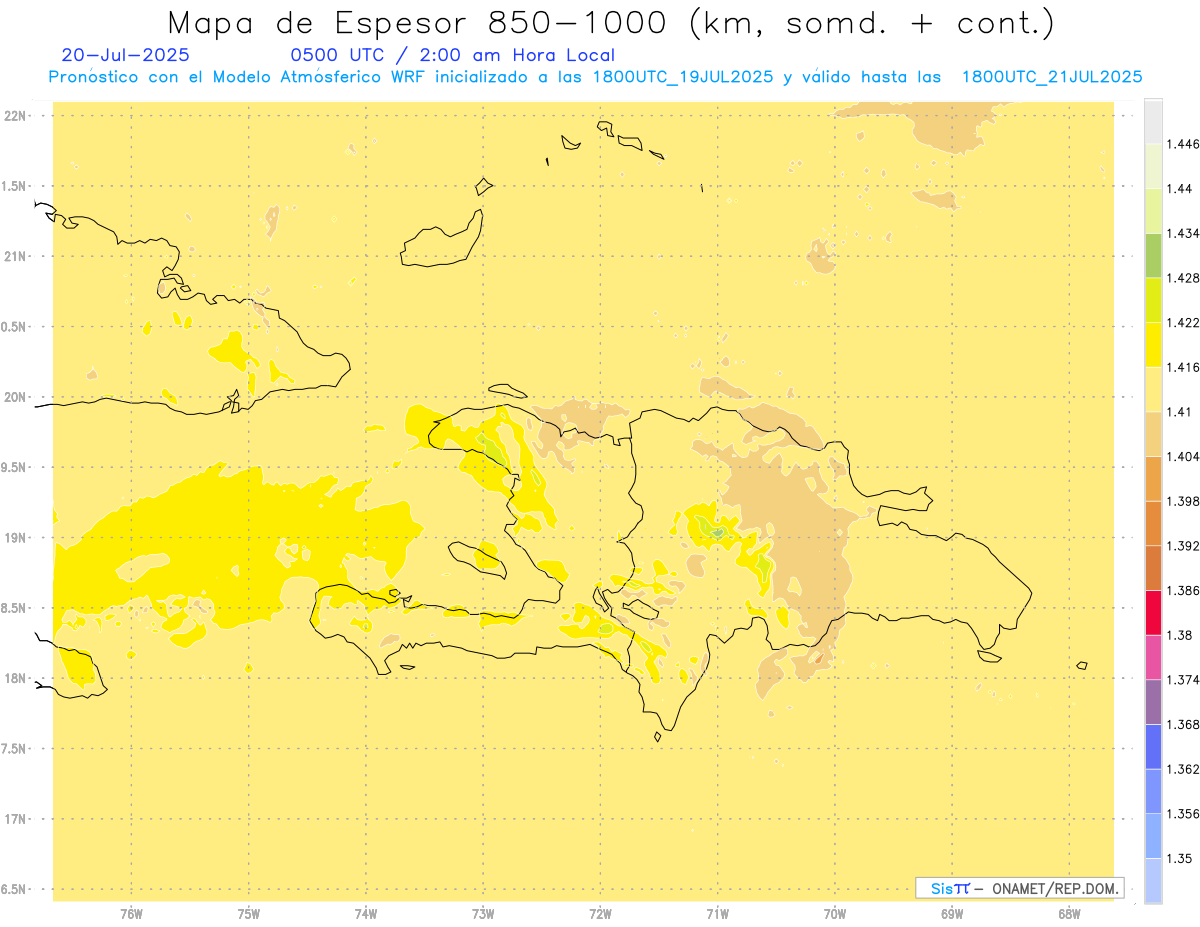Click the Sistt ONAMET/REP.DOM. logo box

coord(1019,888)
